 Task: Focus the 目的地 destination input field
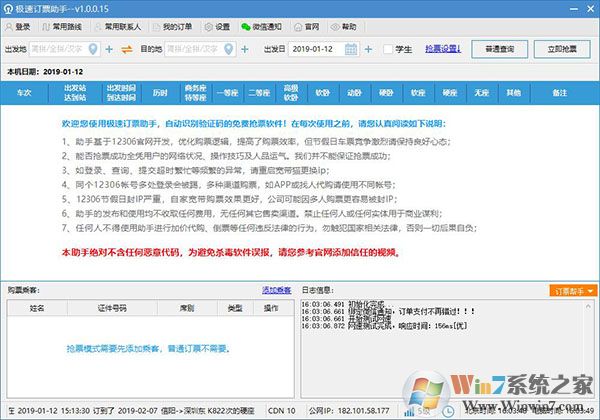tap(200, 49)
